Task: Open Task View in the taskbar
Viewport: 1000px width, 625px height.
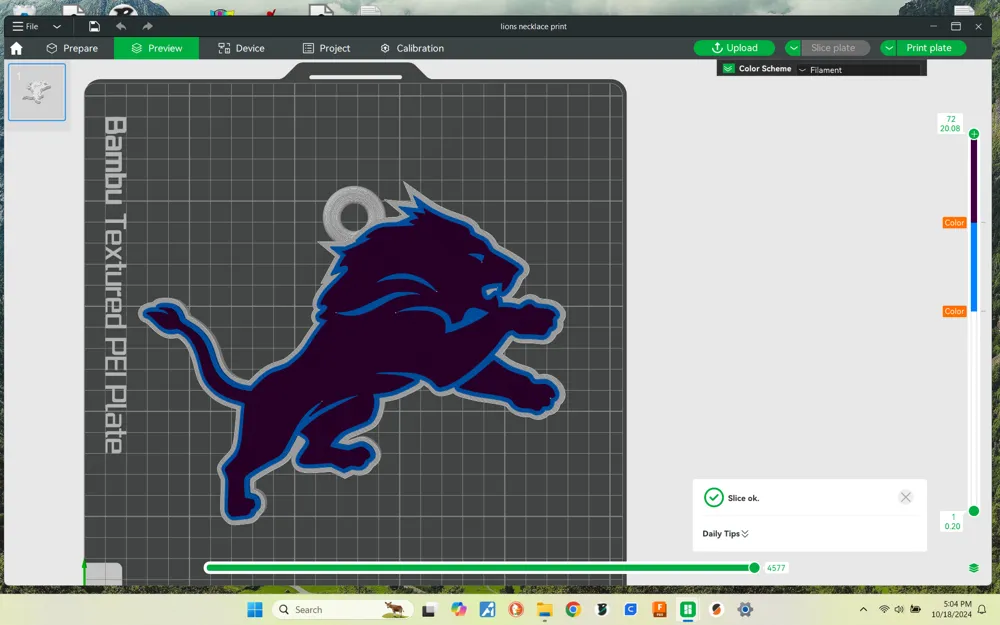Action: point(429,610)
